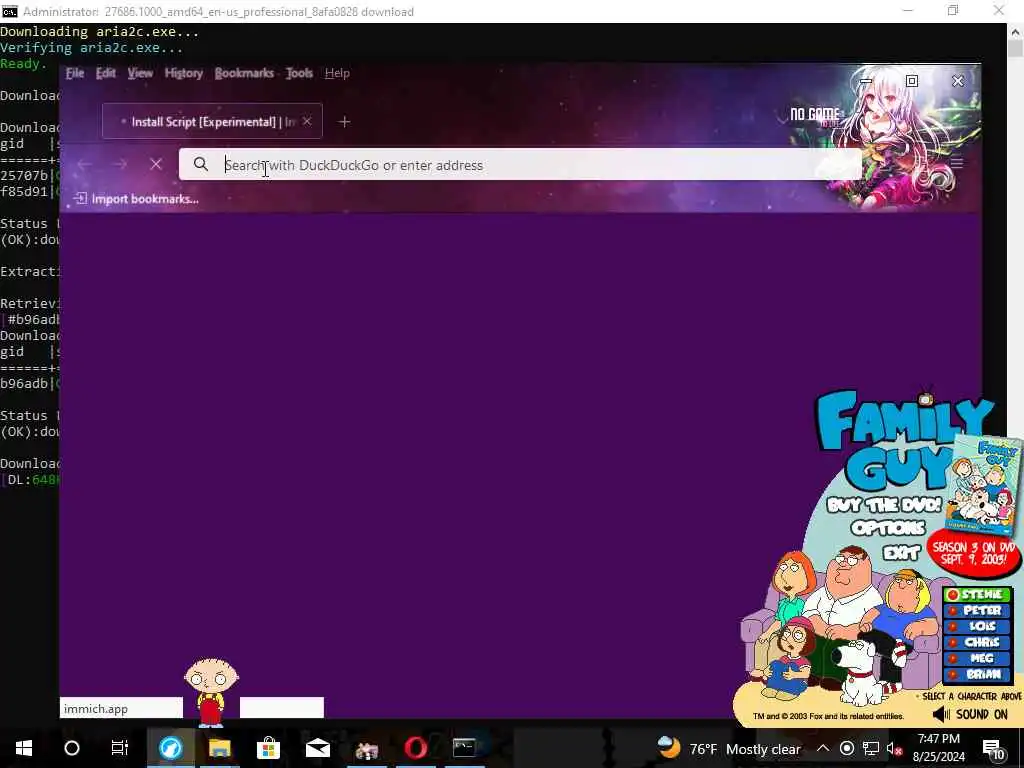Image resolution: width=1024 pixels, height=768 pixels.
Task: Click the DuckDuckGo search address bar
Action: 520,165
